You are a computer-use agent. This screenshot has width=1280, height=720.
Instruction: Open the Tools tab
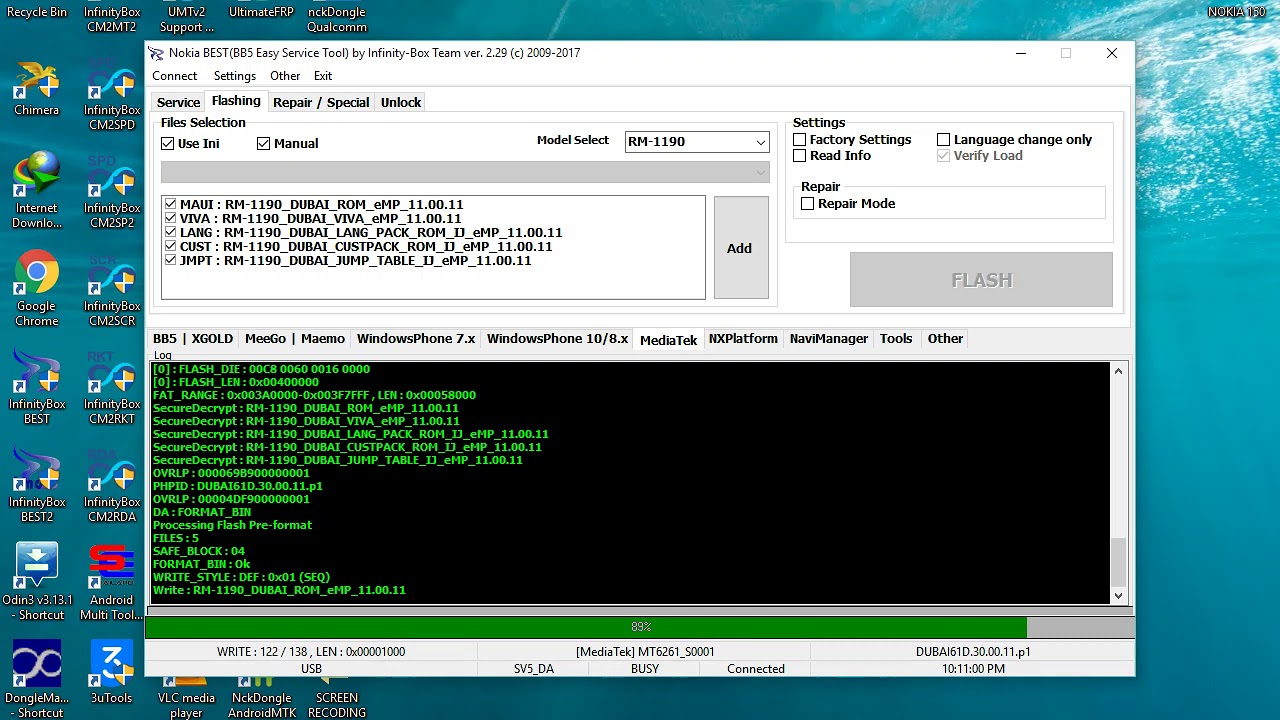[x=896, y=339]
